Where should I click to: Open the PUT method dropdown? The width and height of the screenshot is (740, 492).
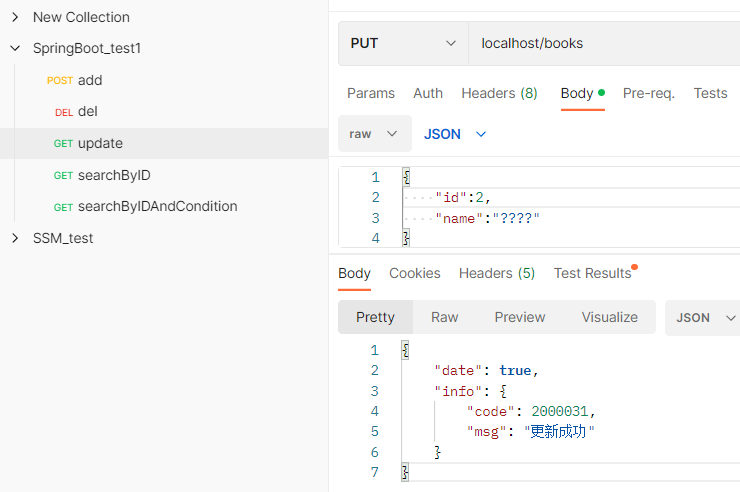(402, 43)
